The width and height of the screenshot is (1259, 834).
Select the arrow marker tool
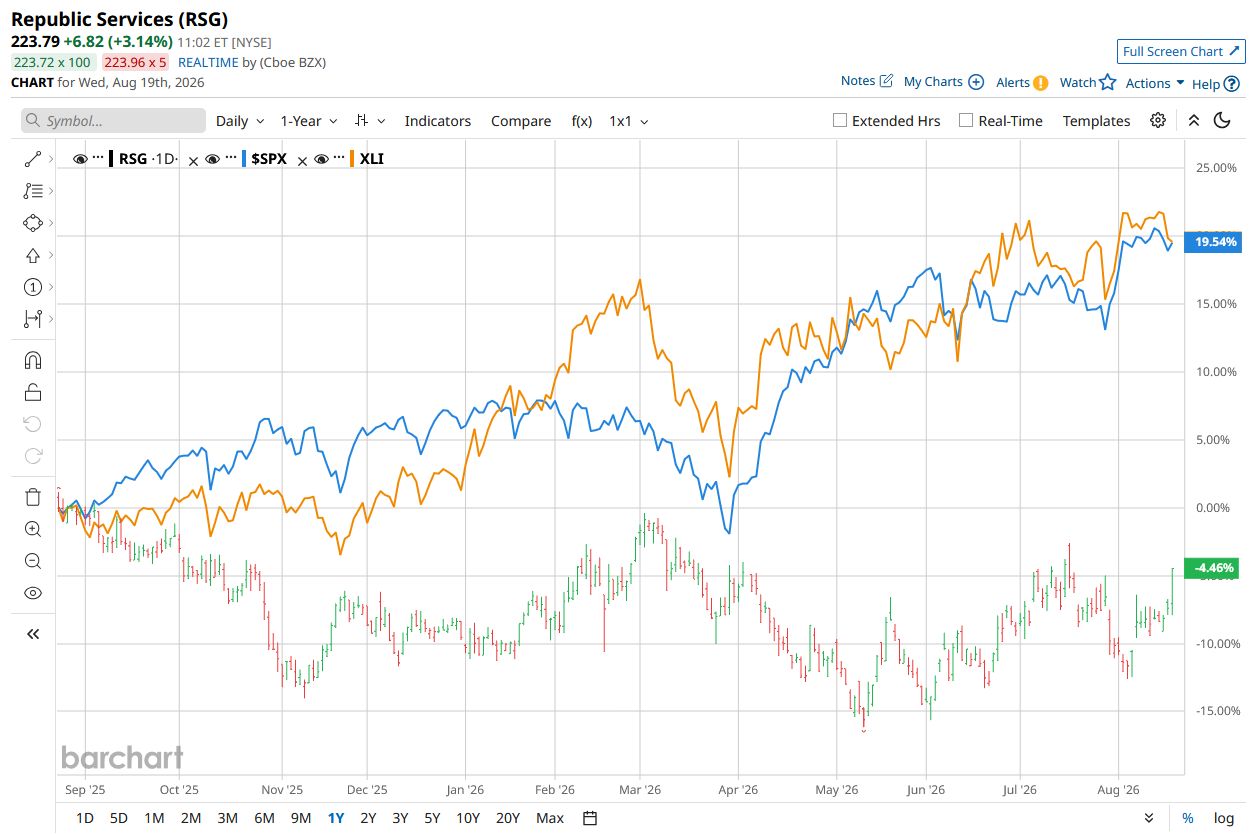click(32, 255)
